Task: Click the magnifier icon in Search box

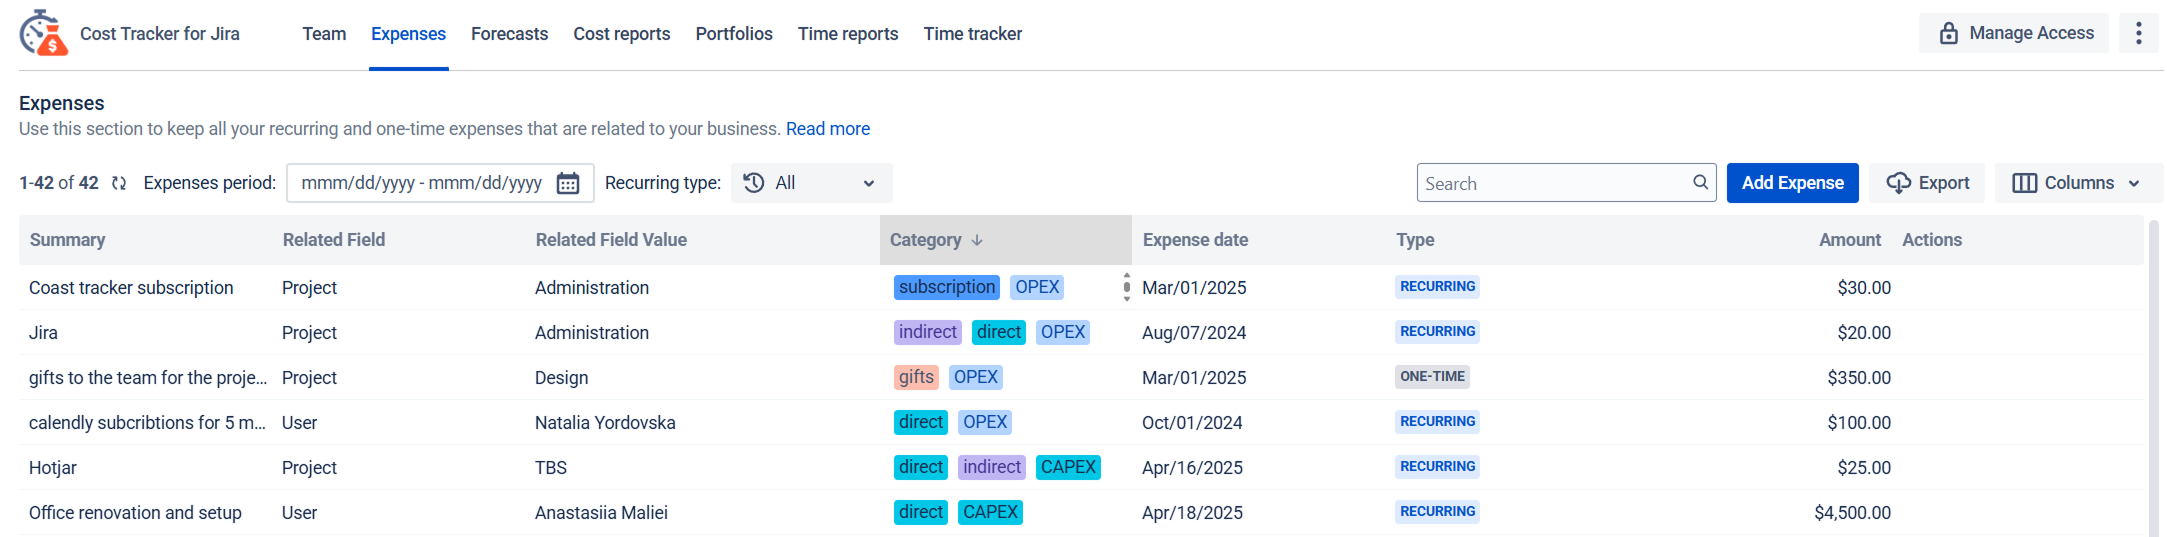Action: coord(1700,182)
